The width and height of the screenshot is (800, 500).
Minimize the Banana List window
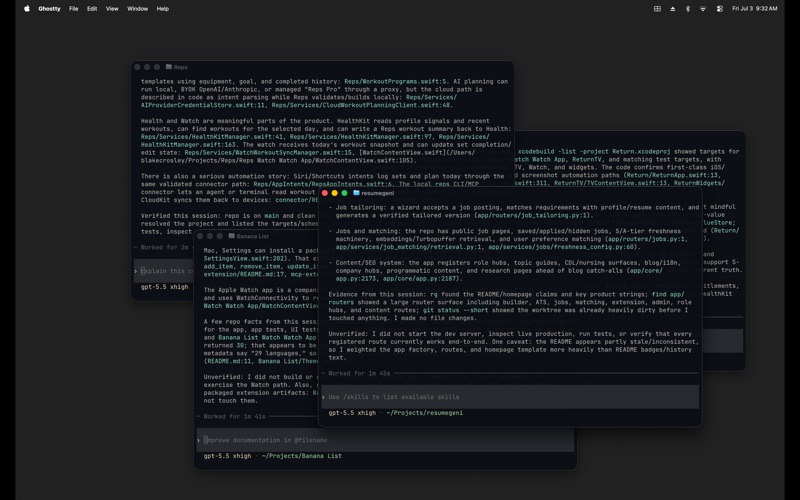pyautogui.click(x=210, y=236)
